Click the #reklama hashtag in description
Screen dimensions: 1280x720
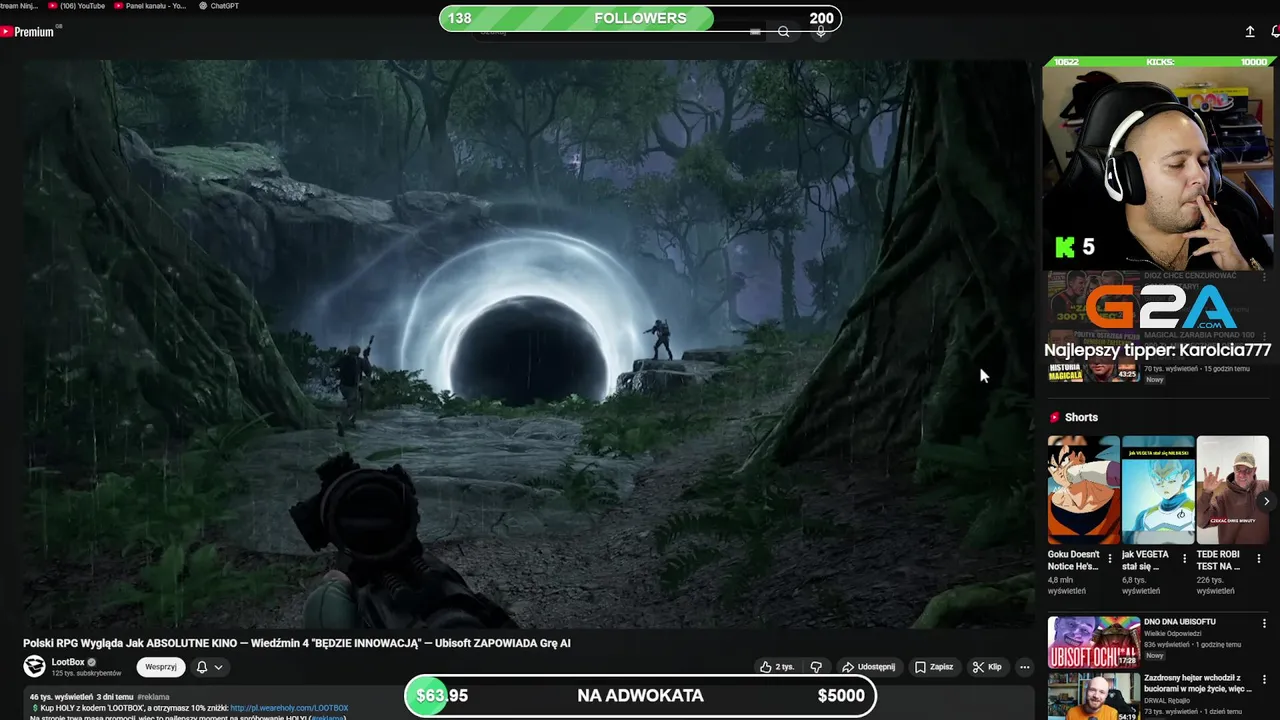153,697
